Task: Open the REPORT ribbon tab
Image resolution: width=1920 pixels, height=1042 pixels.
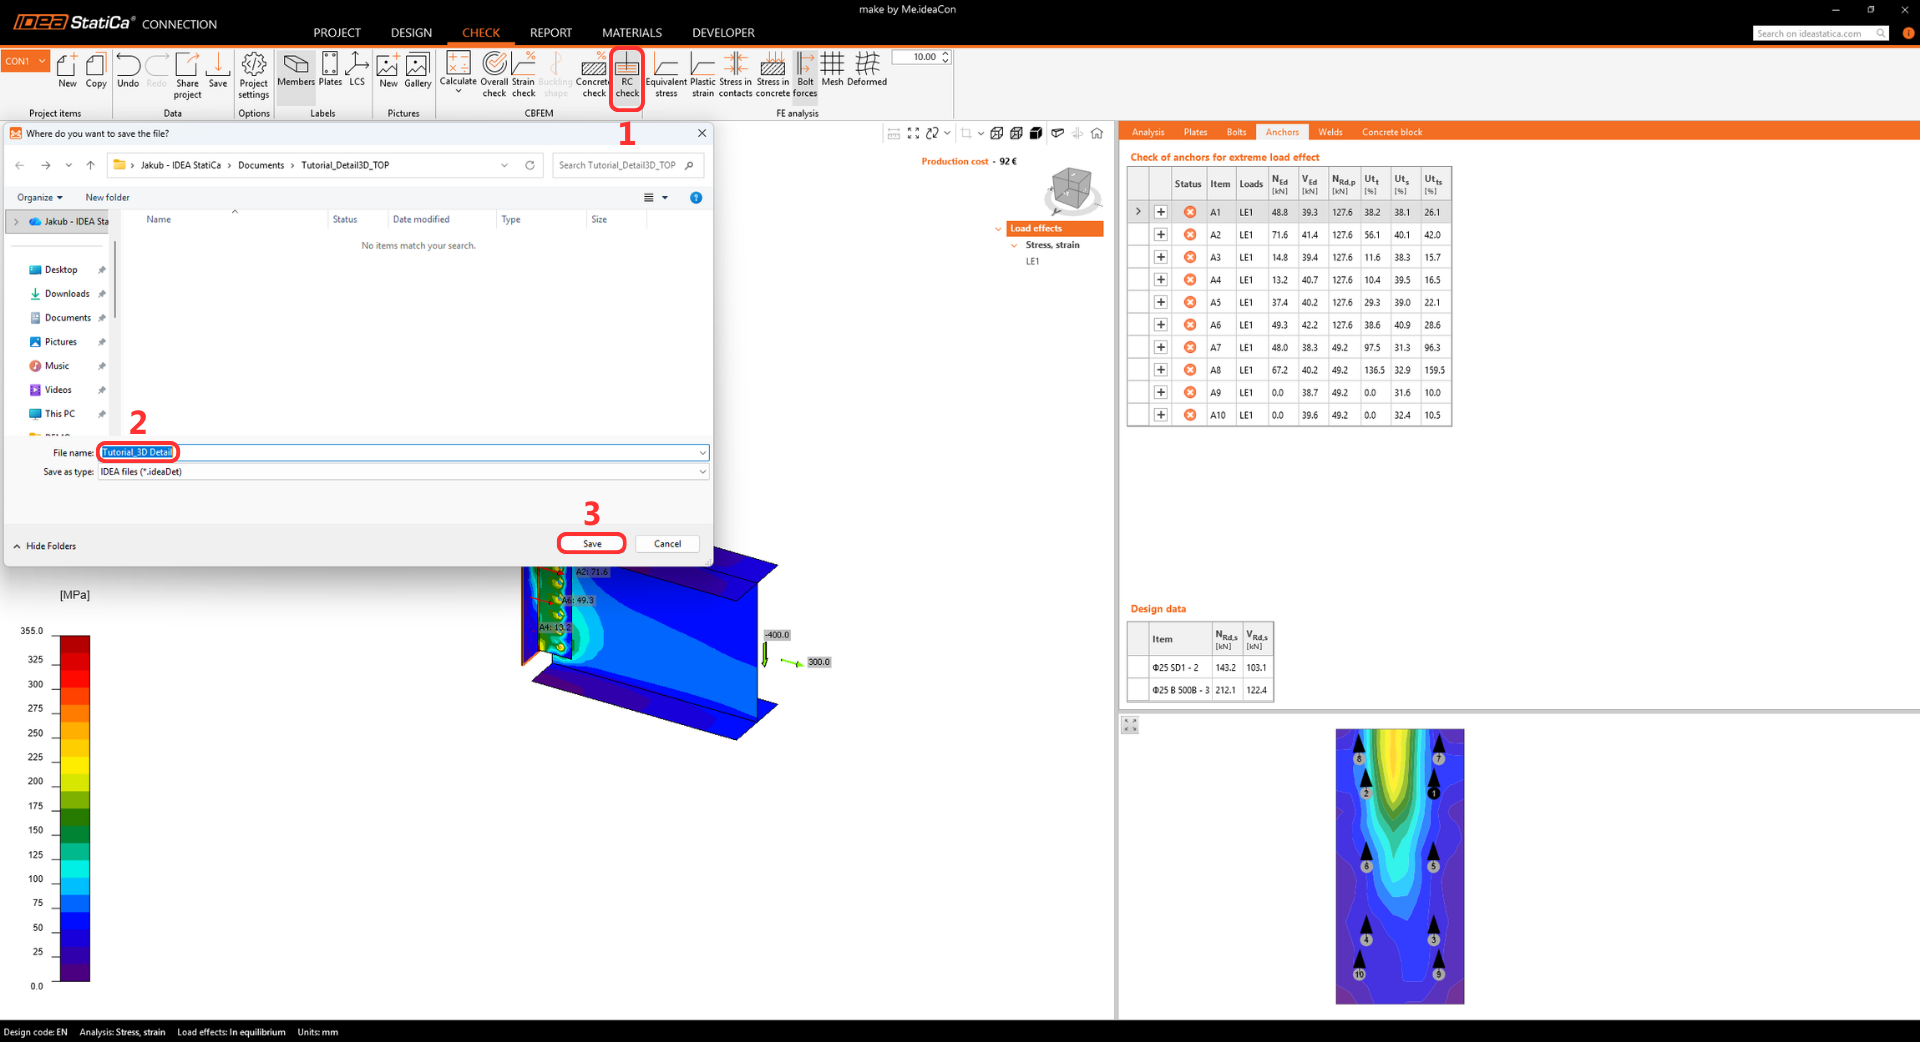Action: (x=551, y=33)
